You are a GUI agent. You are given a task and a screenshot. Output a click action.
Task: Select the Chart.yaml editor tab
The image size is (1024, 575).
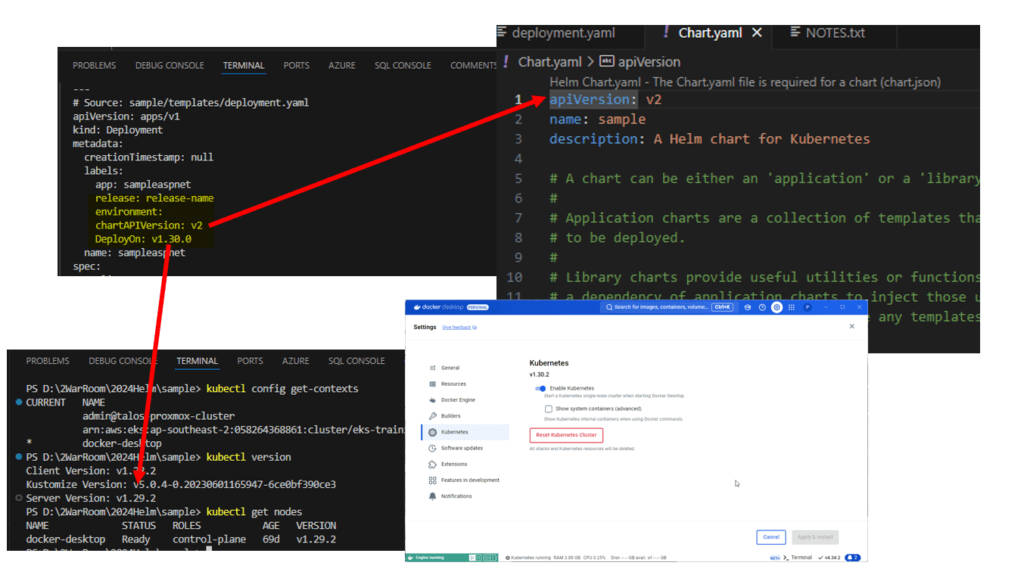click(710, 33)
